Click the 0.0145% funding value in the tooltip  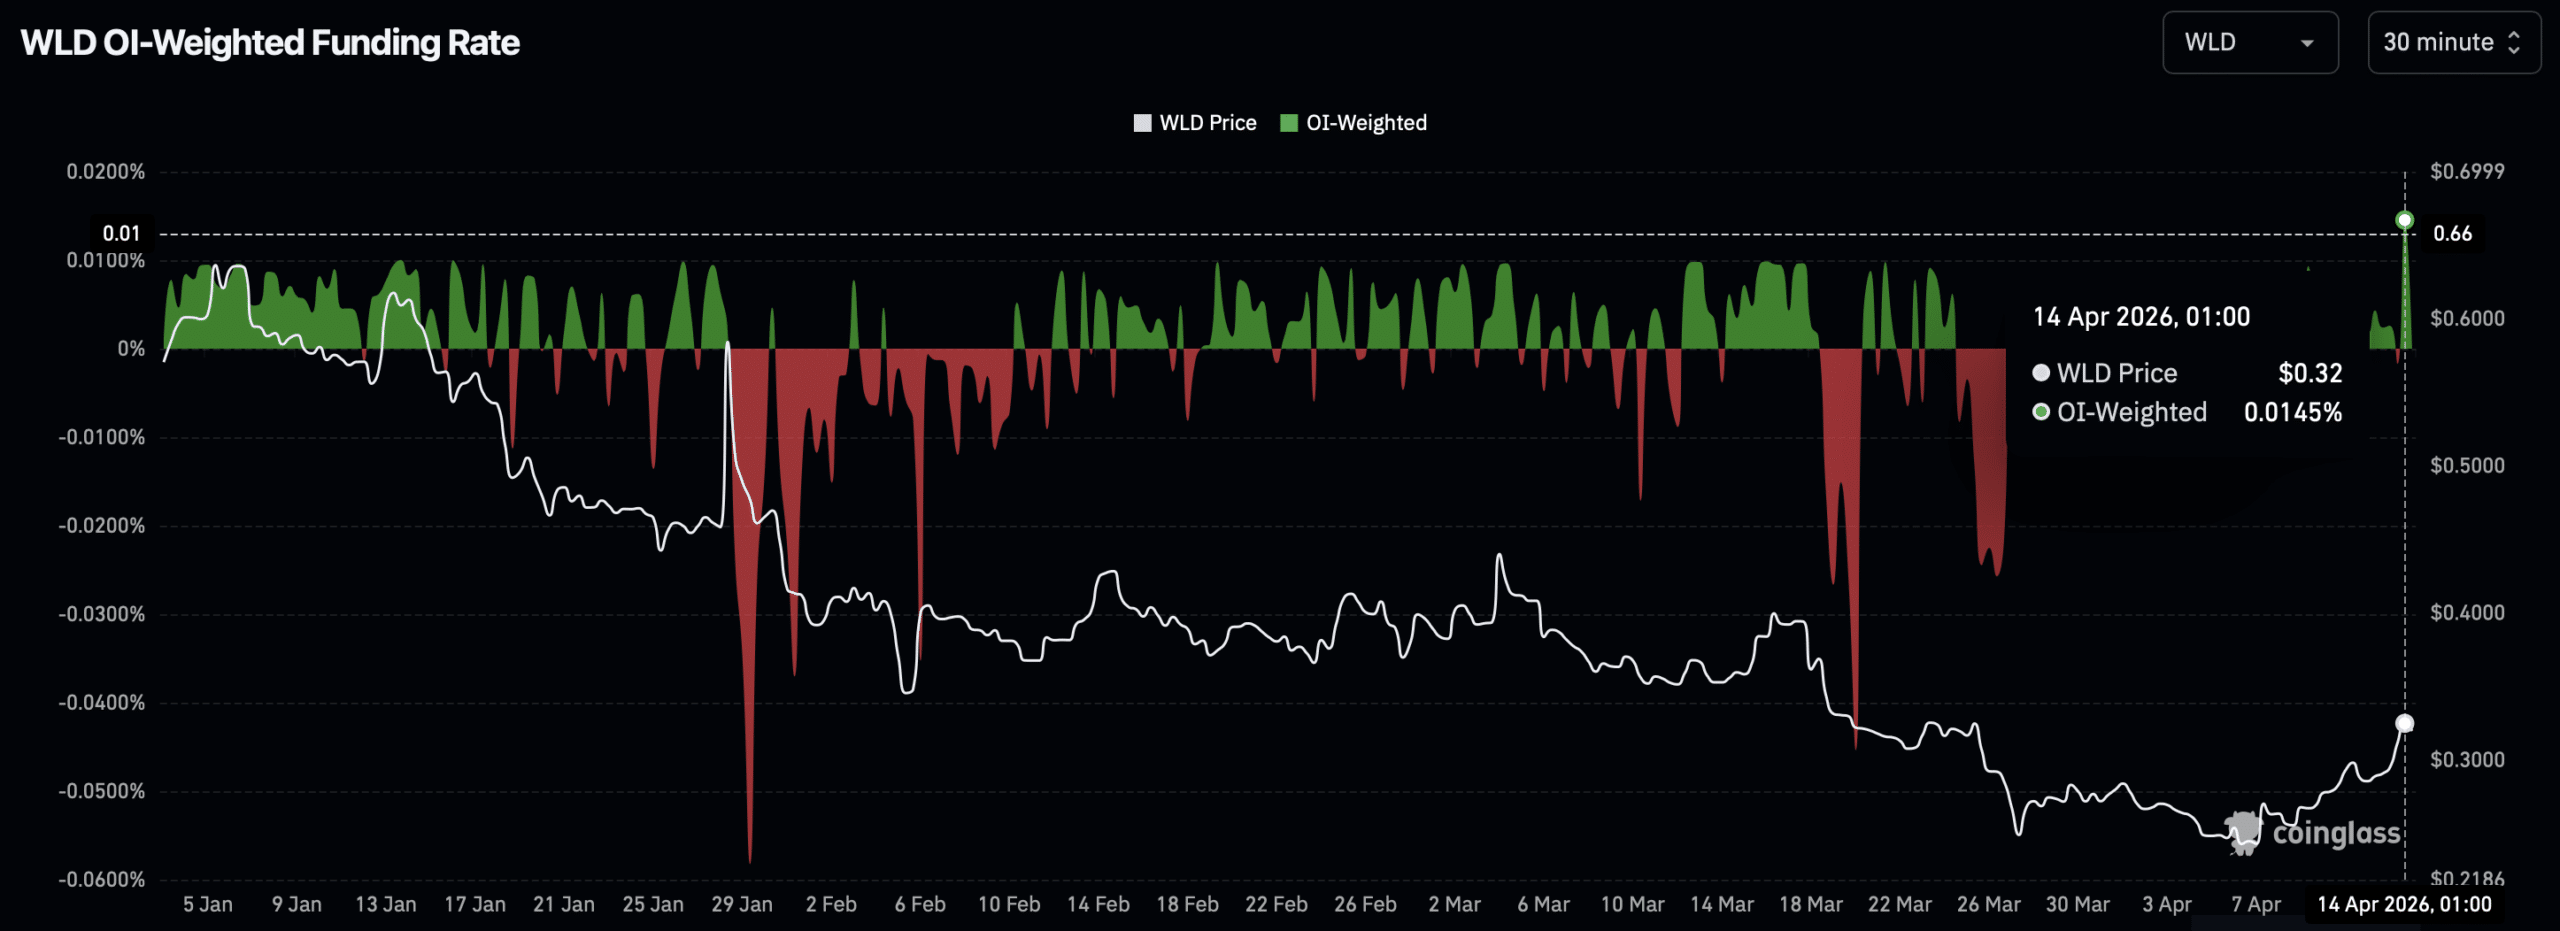point(2293,412)
